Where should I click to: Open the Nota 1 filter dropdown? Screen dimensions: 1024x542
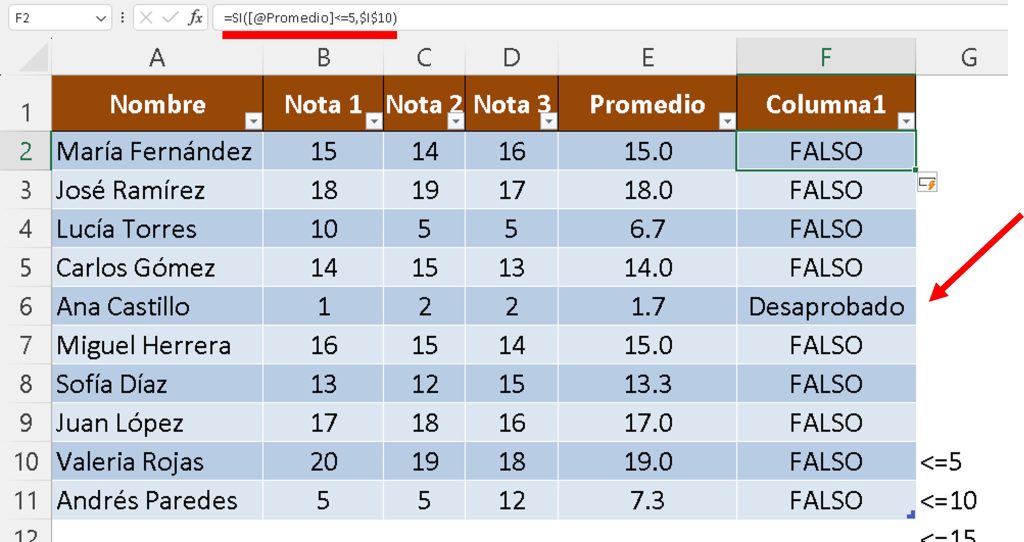374,121
